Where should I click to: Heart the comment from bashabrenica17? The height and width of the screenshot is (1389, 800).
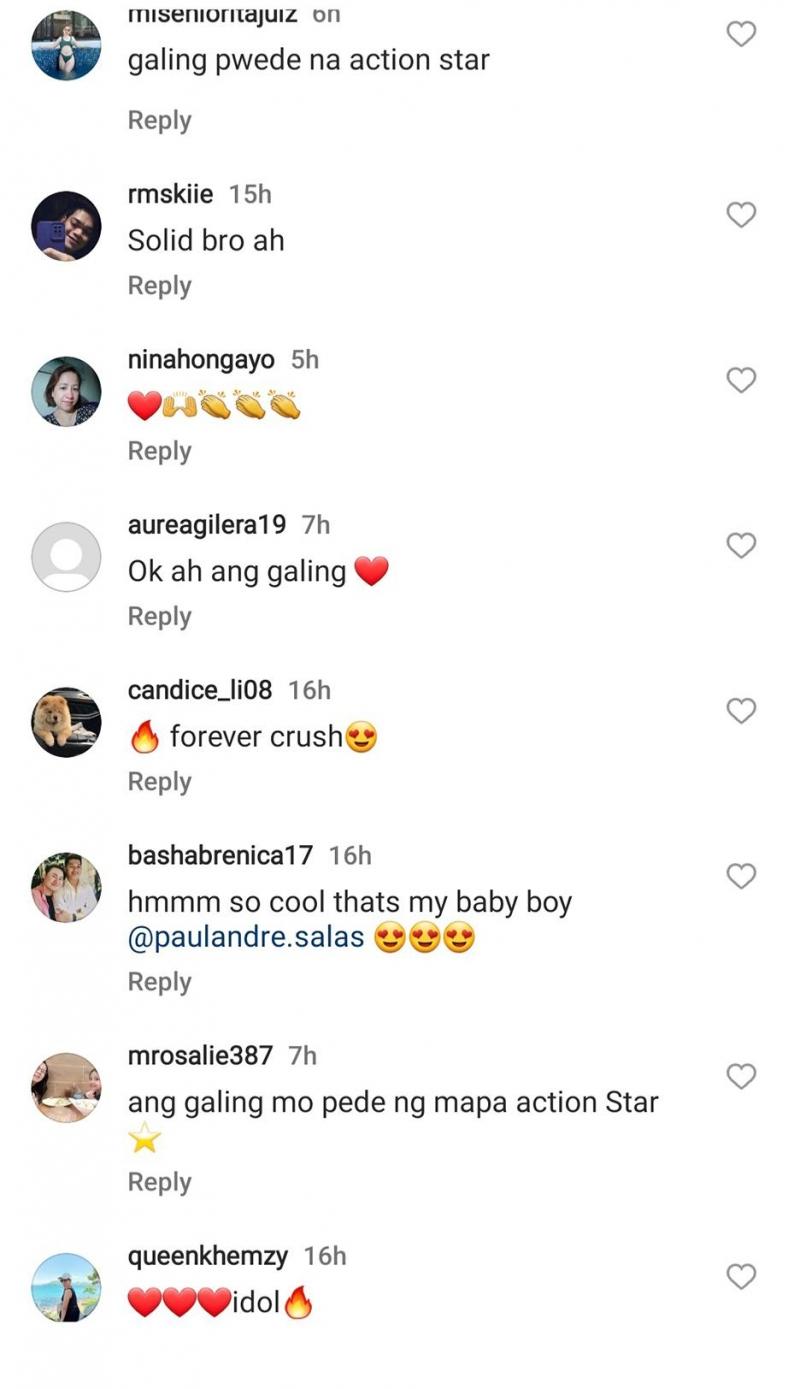pos(741,876)
